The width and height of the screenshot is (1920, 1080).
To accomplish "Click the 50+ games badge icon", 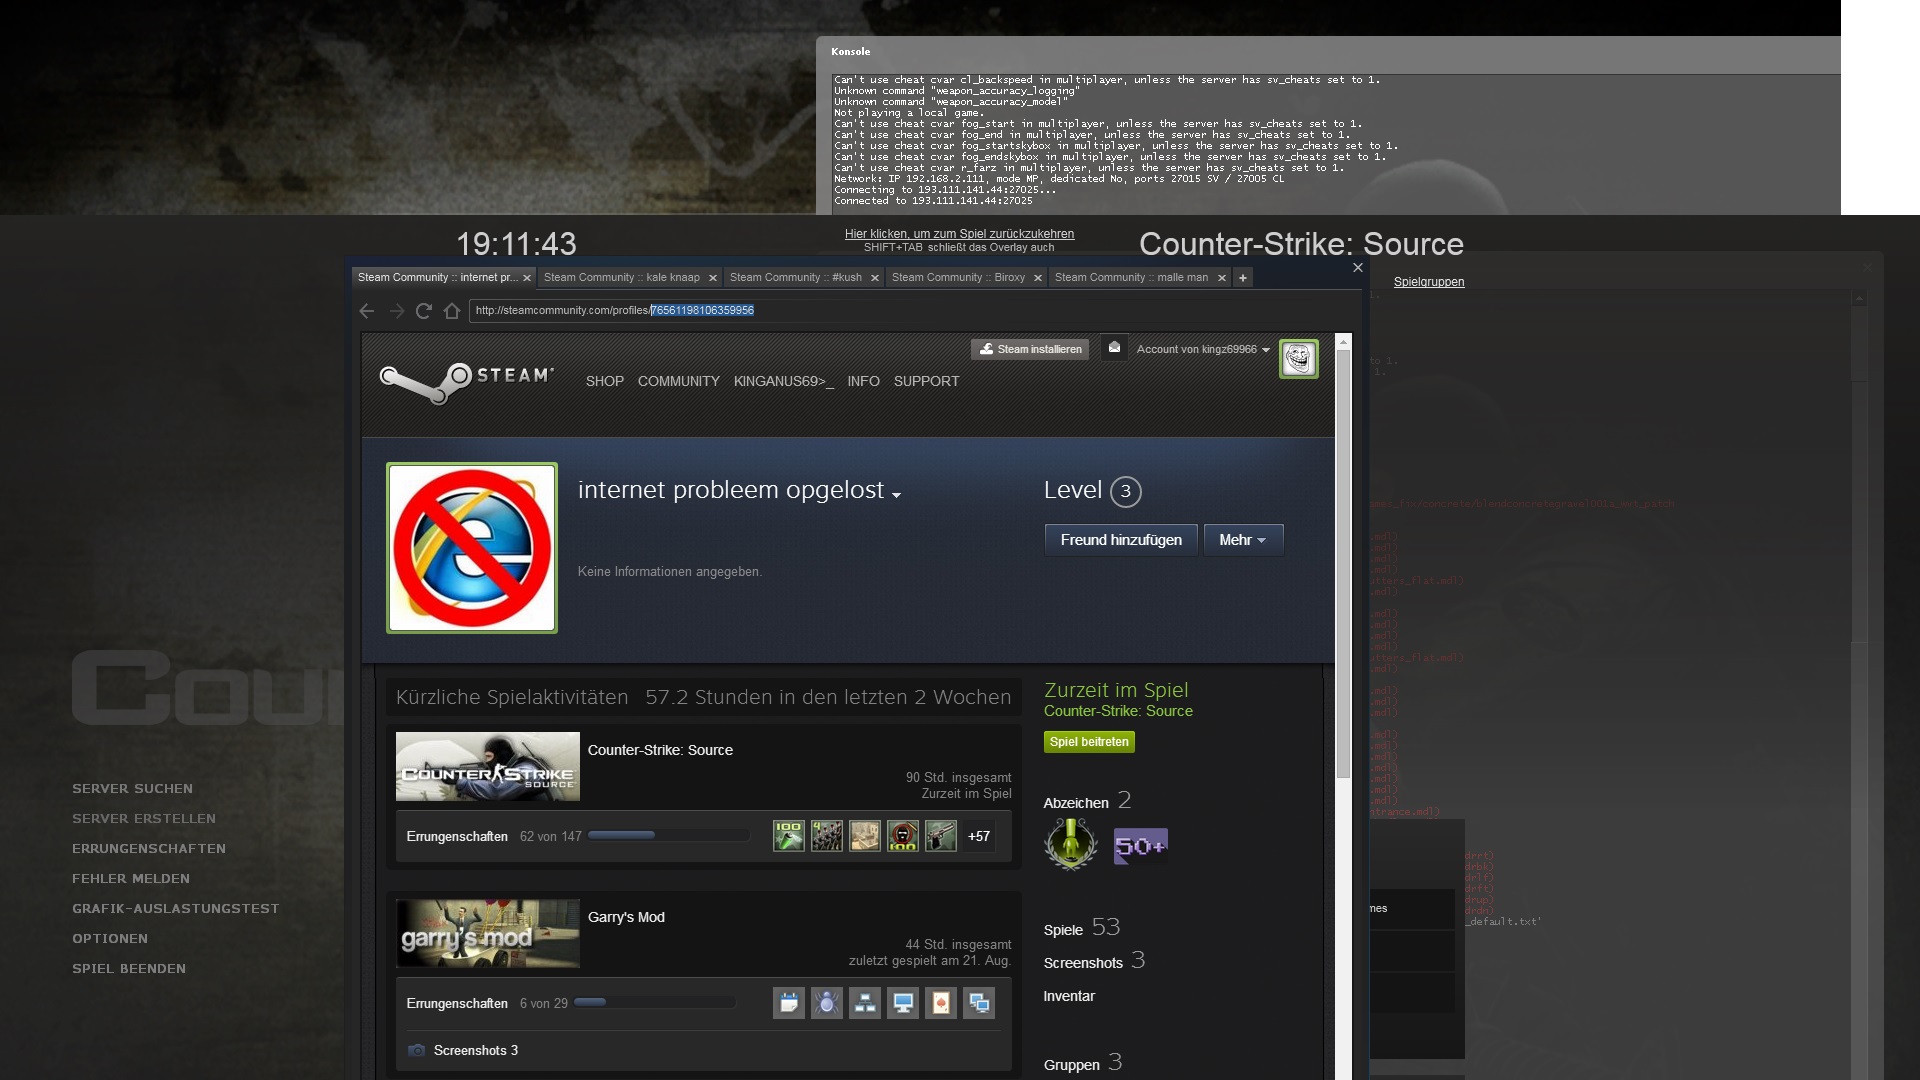I will tap(1140, 846).
